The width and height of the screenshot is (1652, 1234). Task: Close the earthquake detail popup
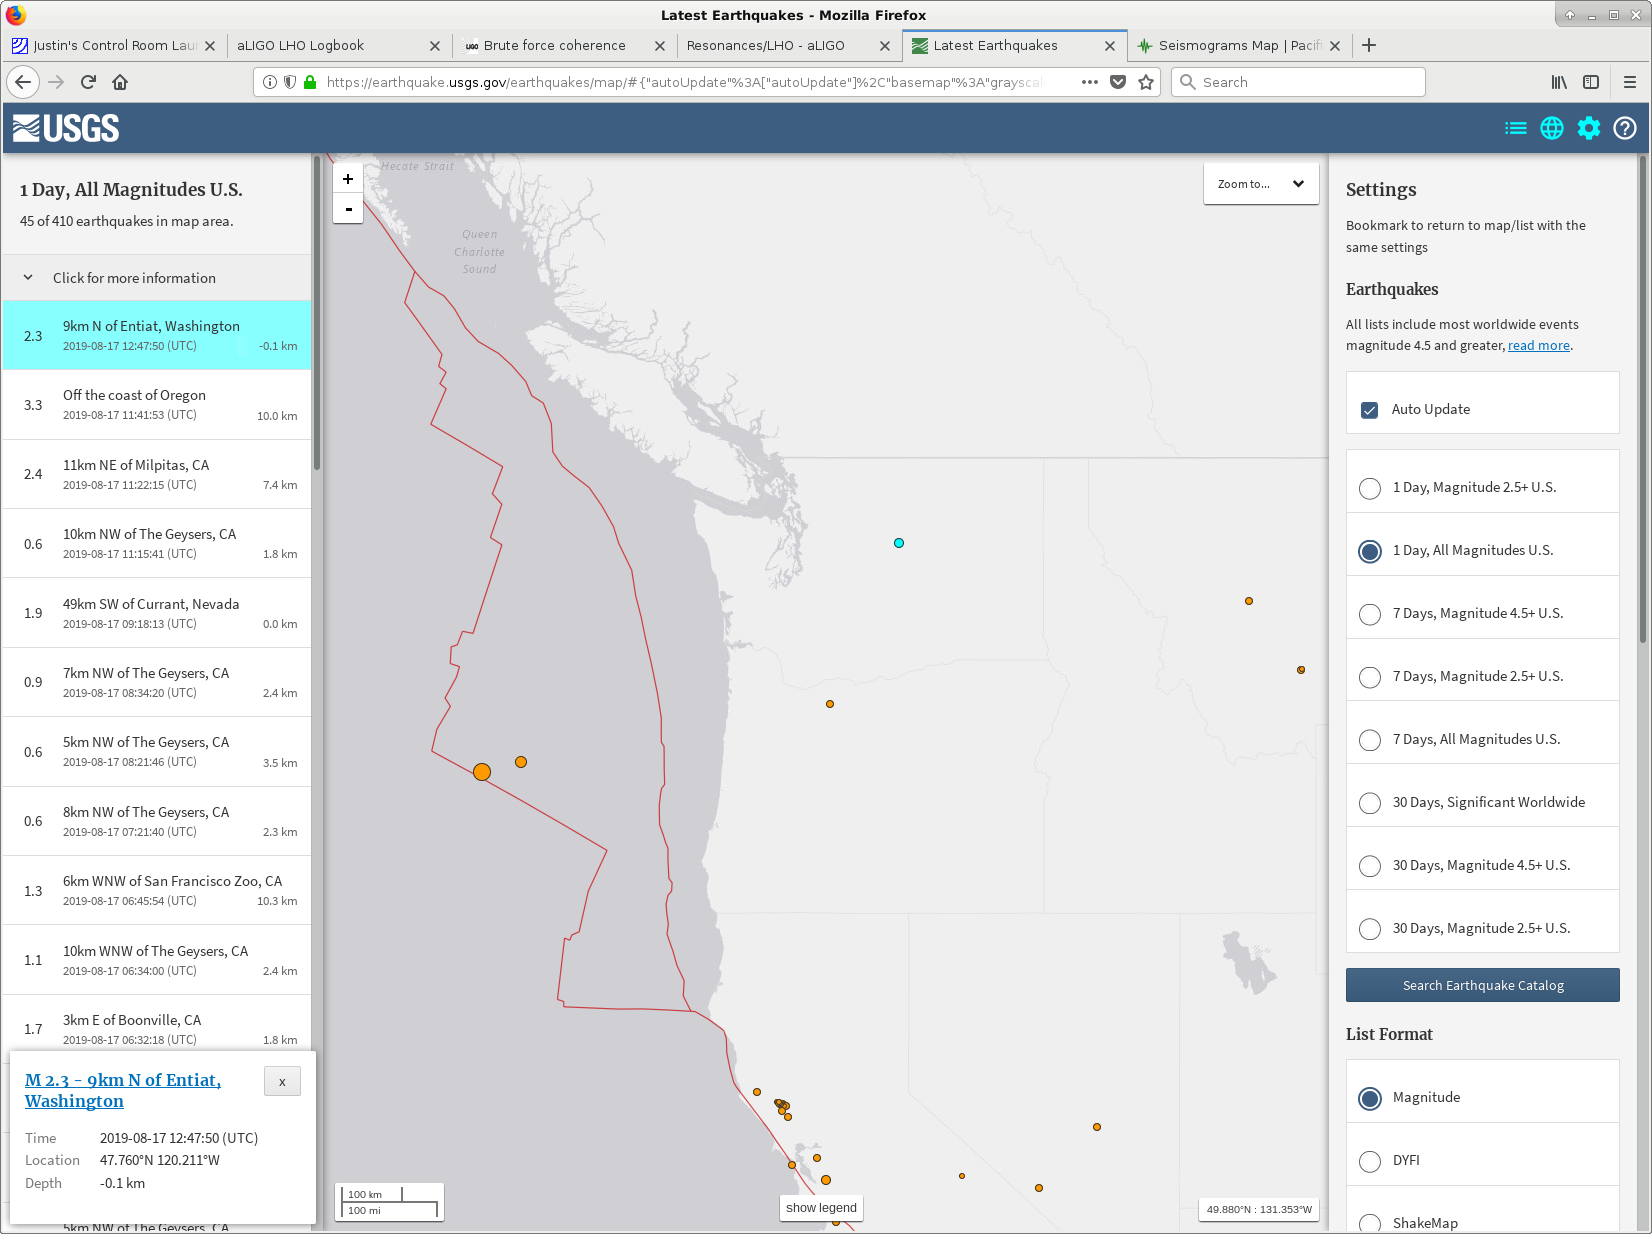[282, 1081]
